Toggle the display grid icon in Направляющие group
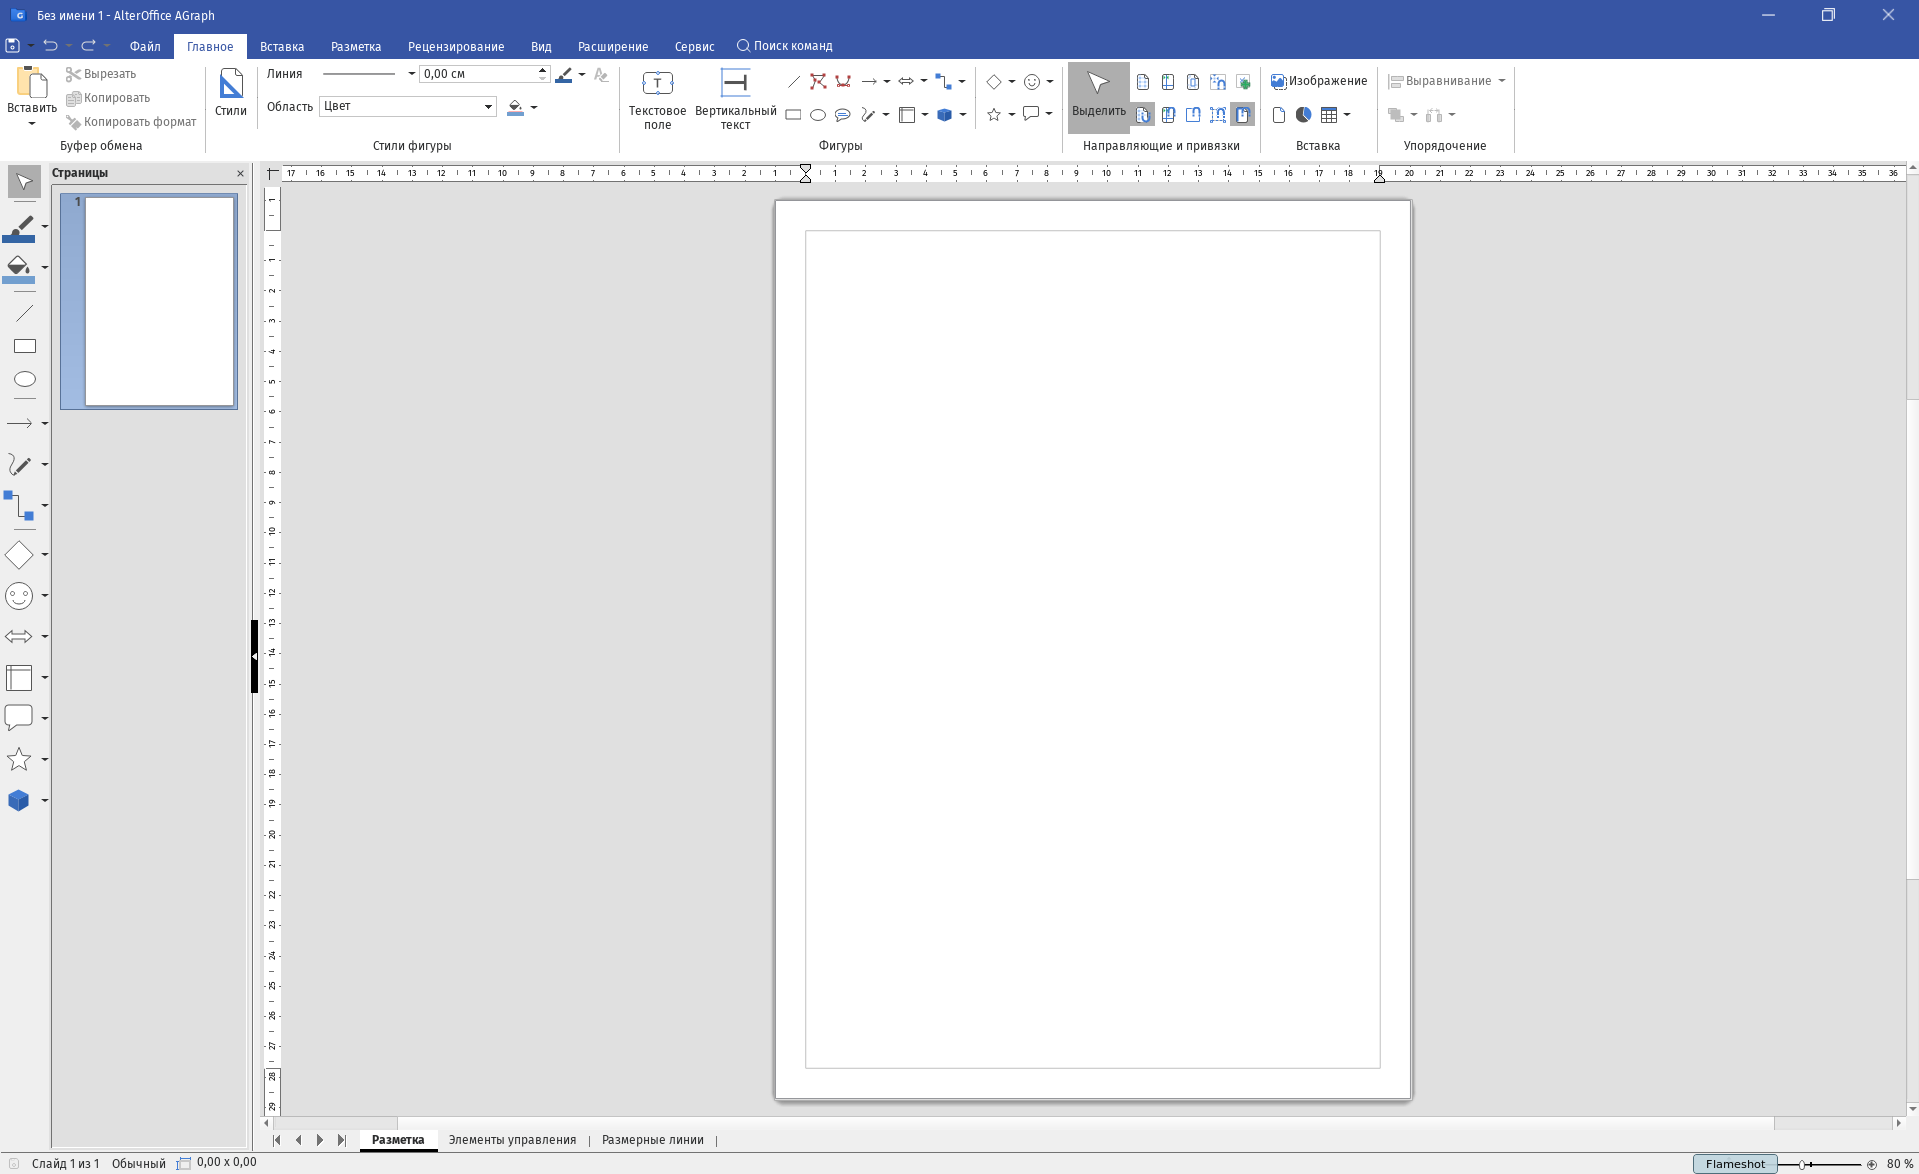The height and width of the screenshot is (1174, 1919). click(x=1143, y=82)
